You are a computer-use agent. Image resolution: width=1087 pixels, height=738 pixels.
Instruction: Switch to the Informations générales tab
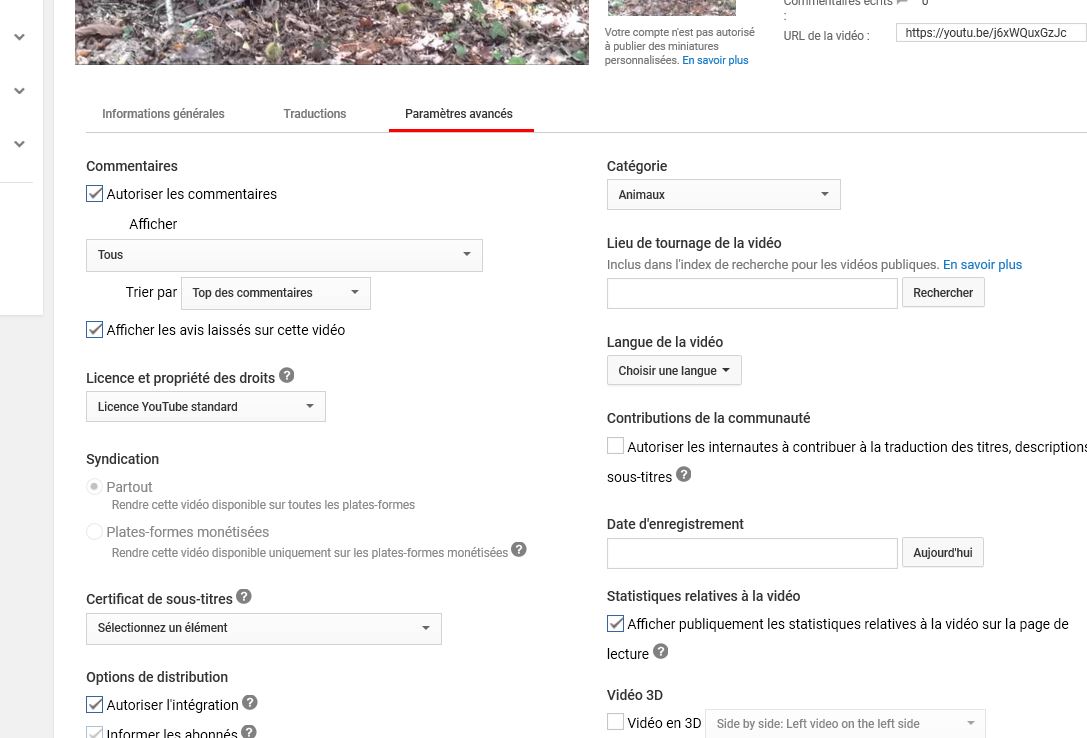(x=163, y=114)
